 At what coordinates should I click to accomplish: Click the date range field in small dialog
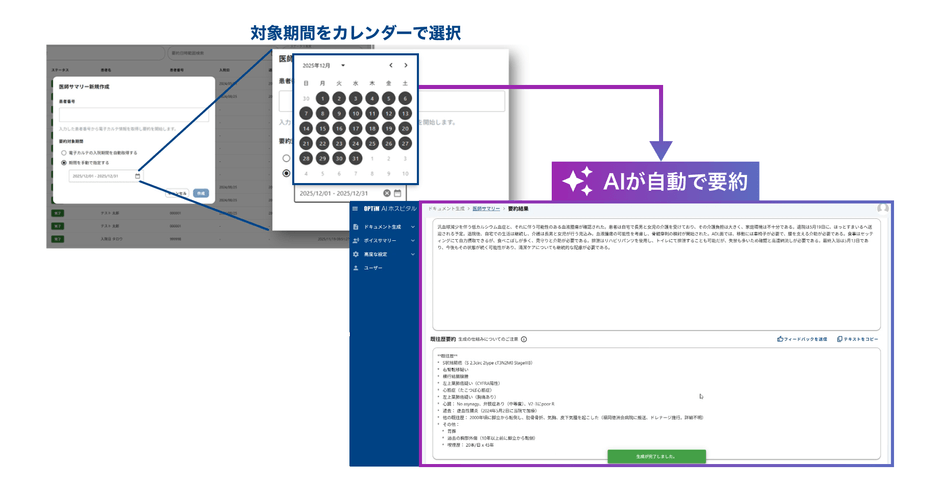(106, 176)
